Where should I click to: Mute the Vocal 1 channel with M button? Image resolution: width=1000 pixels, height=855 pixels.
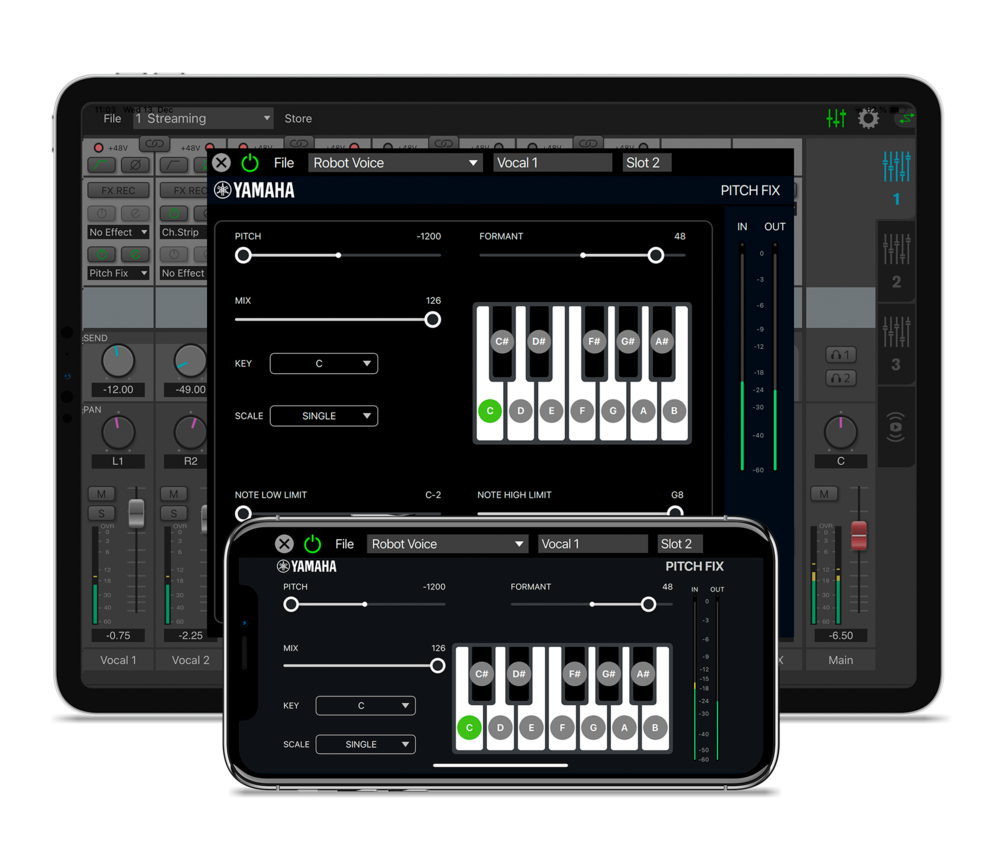click(x=104, y=493)
